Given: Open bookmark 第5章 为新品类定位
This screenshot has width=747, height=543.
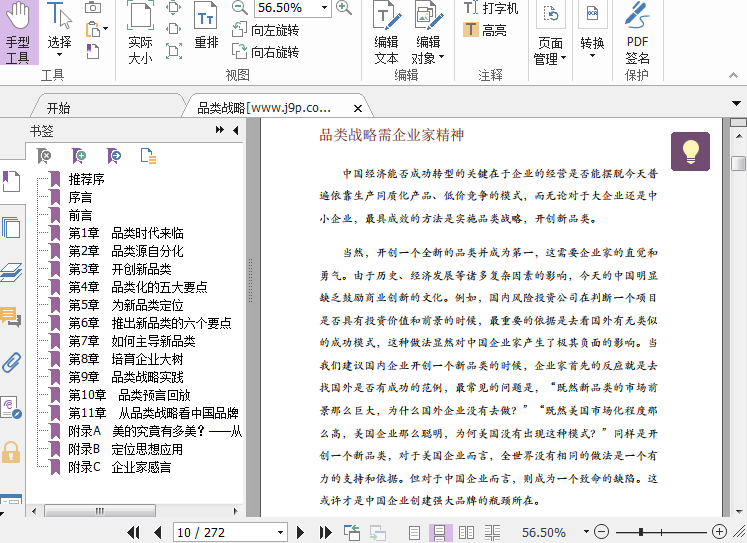Looking at the screenshot, I should pyautogui.click(x=126, y=305).
